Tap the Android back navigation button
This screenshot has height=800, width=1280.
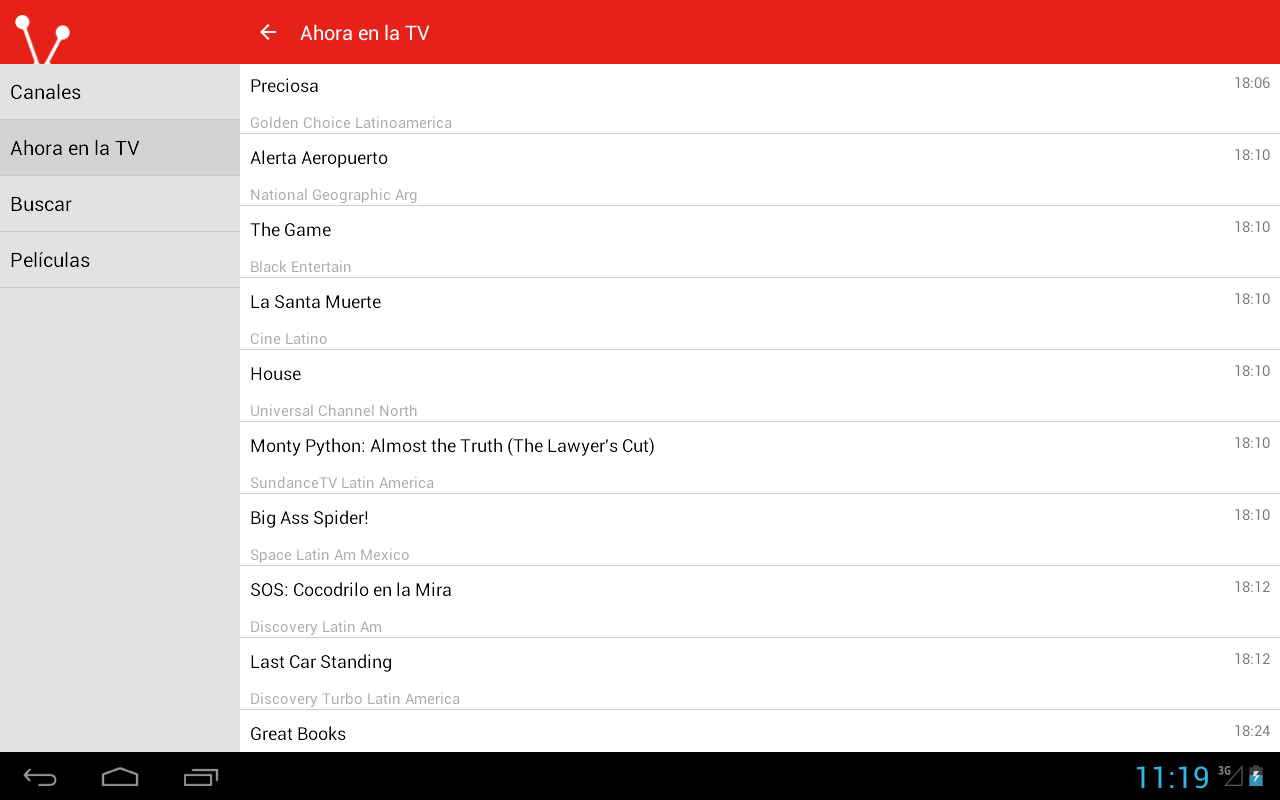(40, 777)
